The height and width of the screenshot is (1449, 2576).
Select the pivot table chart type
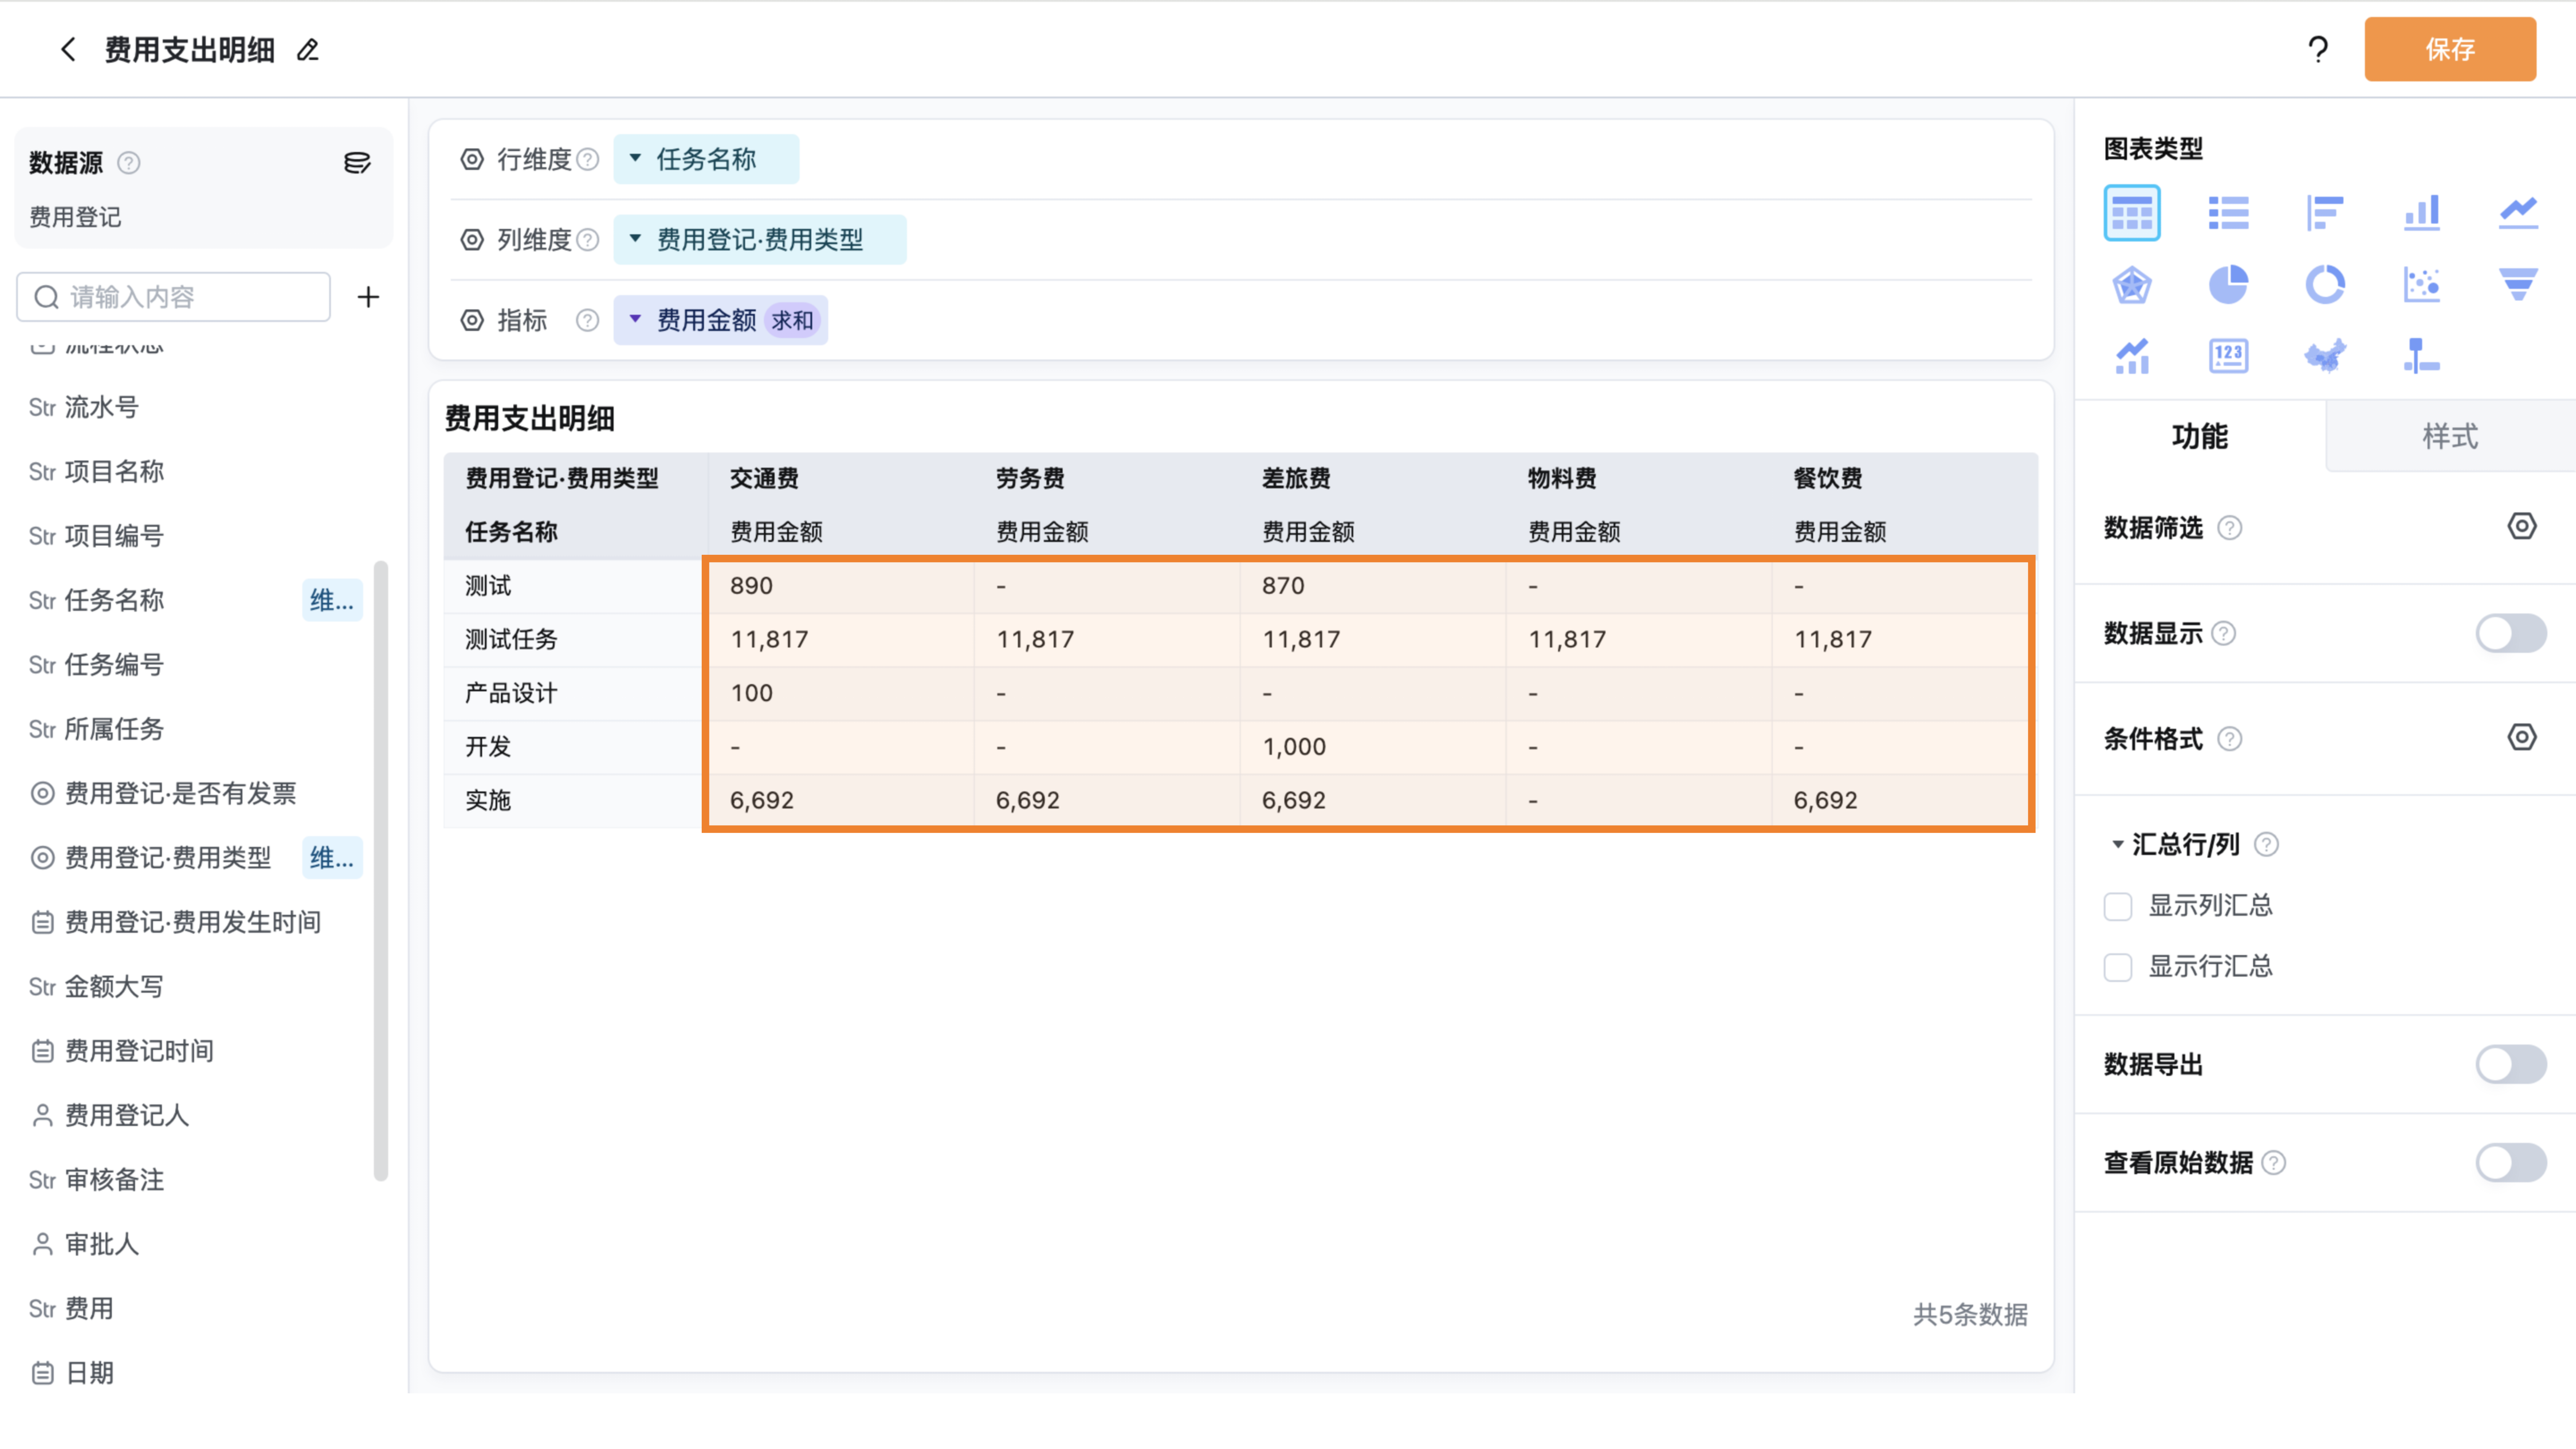pos(2132,213)
